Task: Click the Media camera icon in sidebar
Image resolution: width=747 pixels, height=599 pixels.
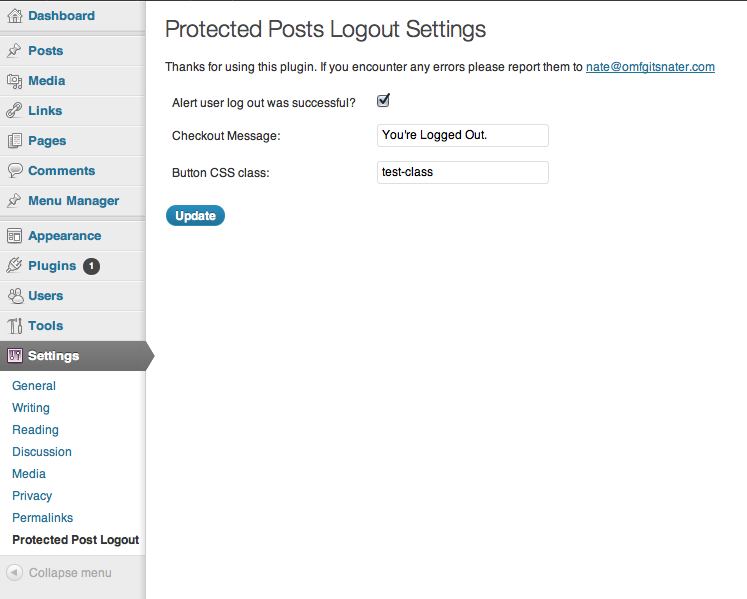Action: (x=14, y=81)
